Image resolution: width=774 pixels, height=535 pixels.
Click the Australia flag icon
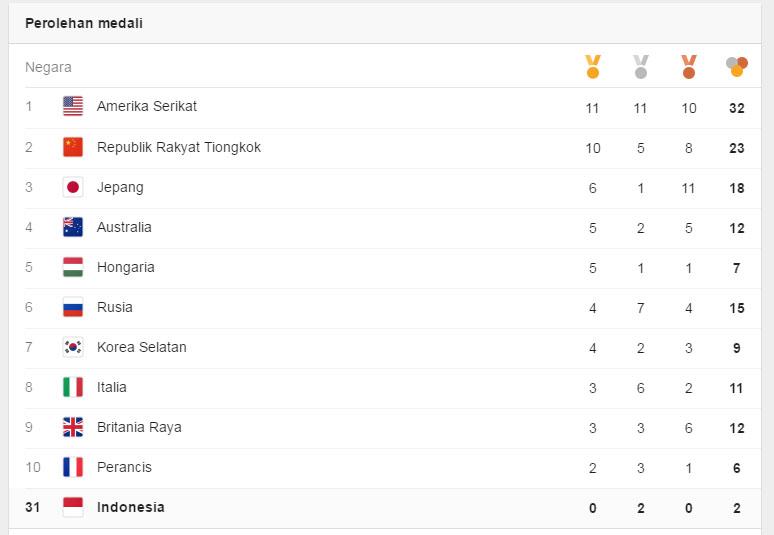coord(73,227)
